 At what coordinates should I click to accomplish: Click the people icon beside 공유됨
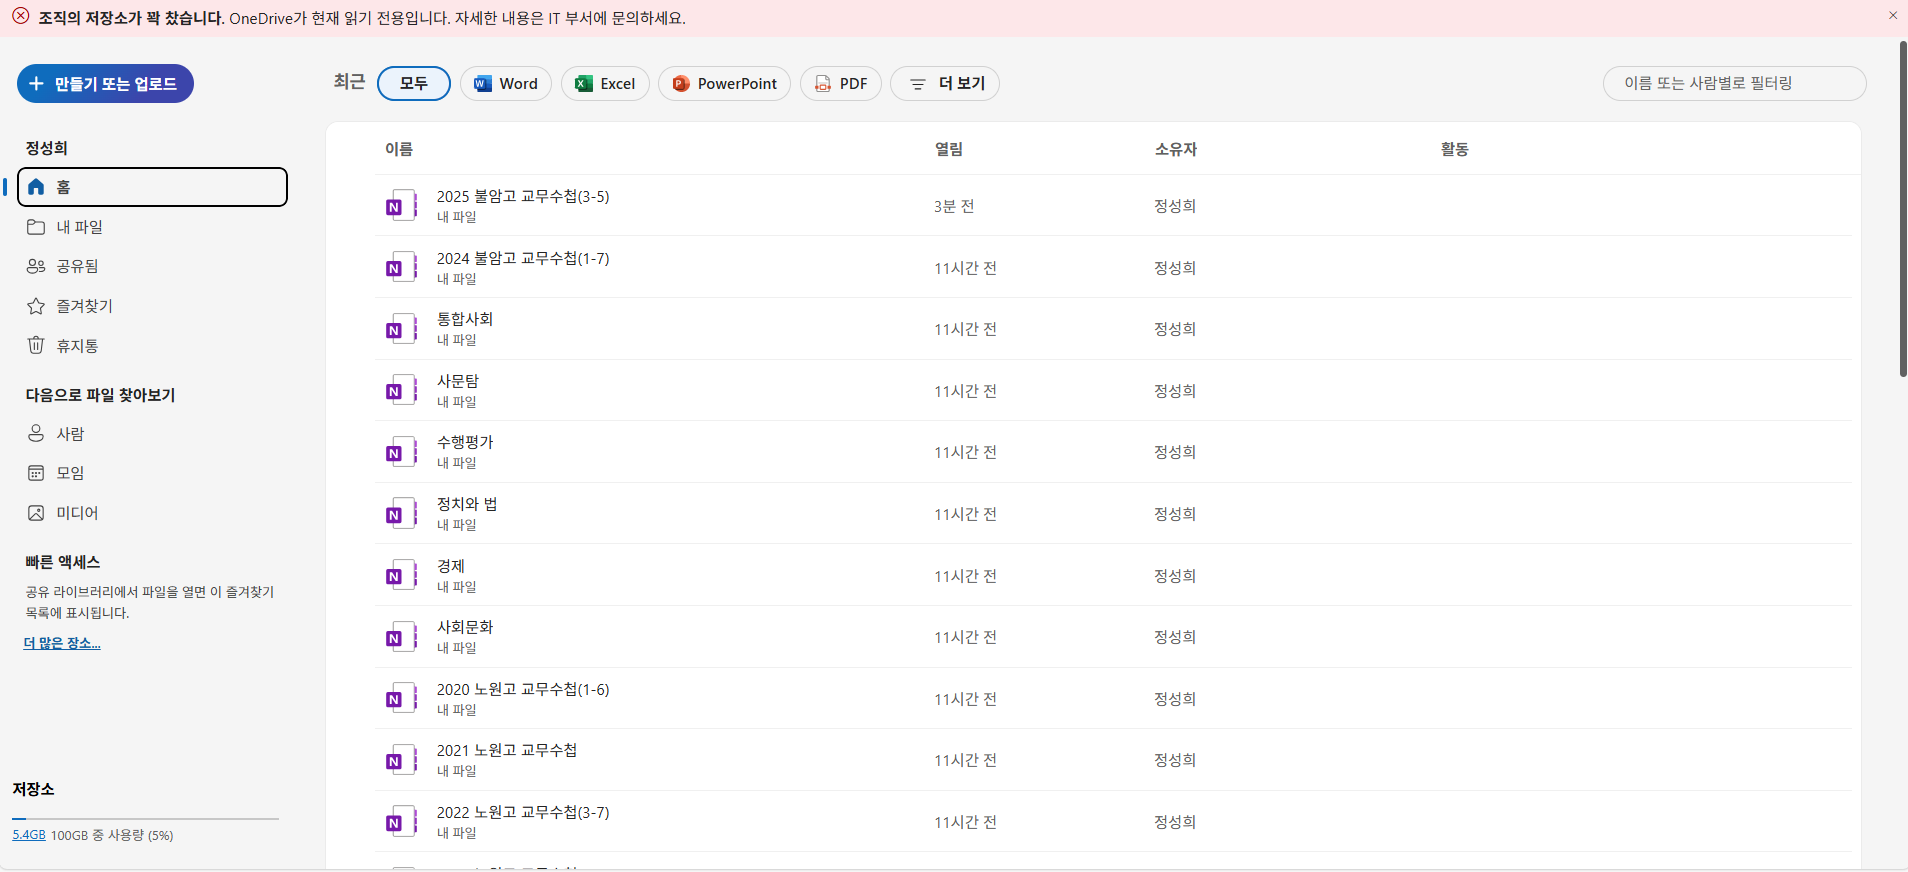click(x=36, y=266)
